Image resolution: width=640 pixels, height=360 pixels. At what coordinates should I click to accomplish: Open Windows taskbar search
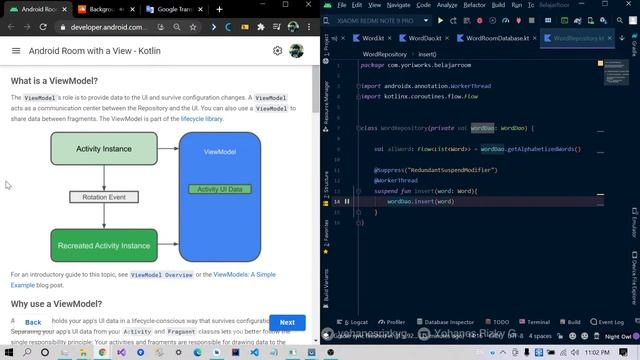pyautogui.click(x=27, y=352)
